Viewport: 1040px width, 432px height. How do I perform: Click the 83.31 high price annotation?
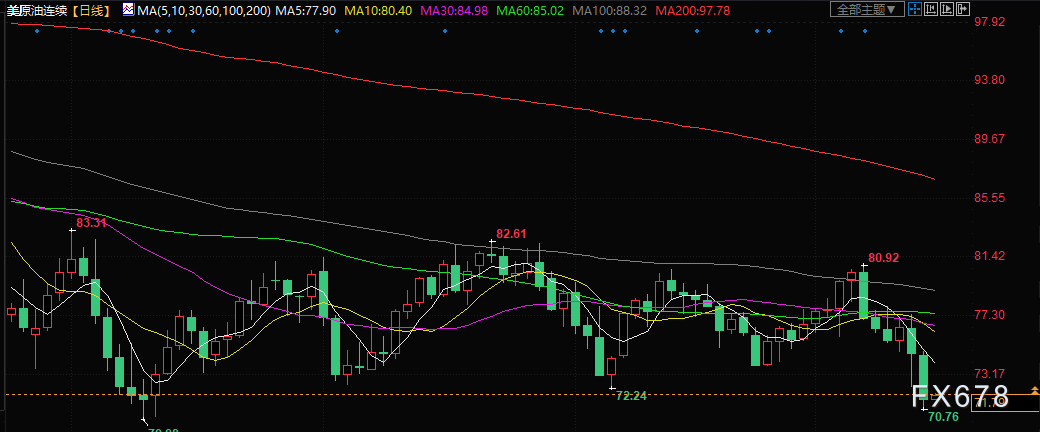(x=91, y=223)
